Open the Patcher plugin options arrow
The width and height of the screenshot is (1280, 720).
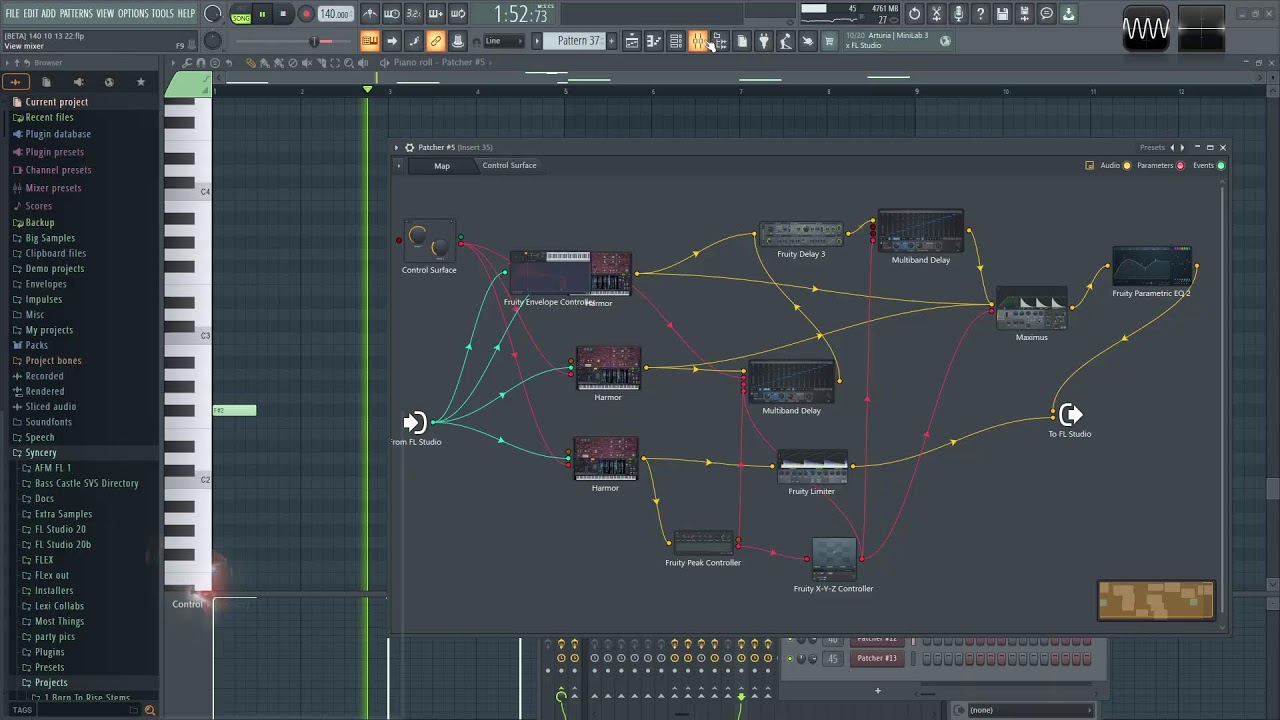click(x=396, y=147)
